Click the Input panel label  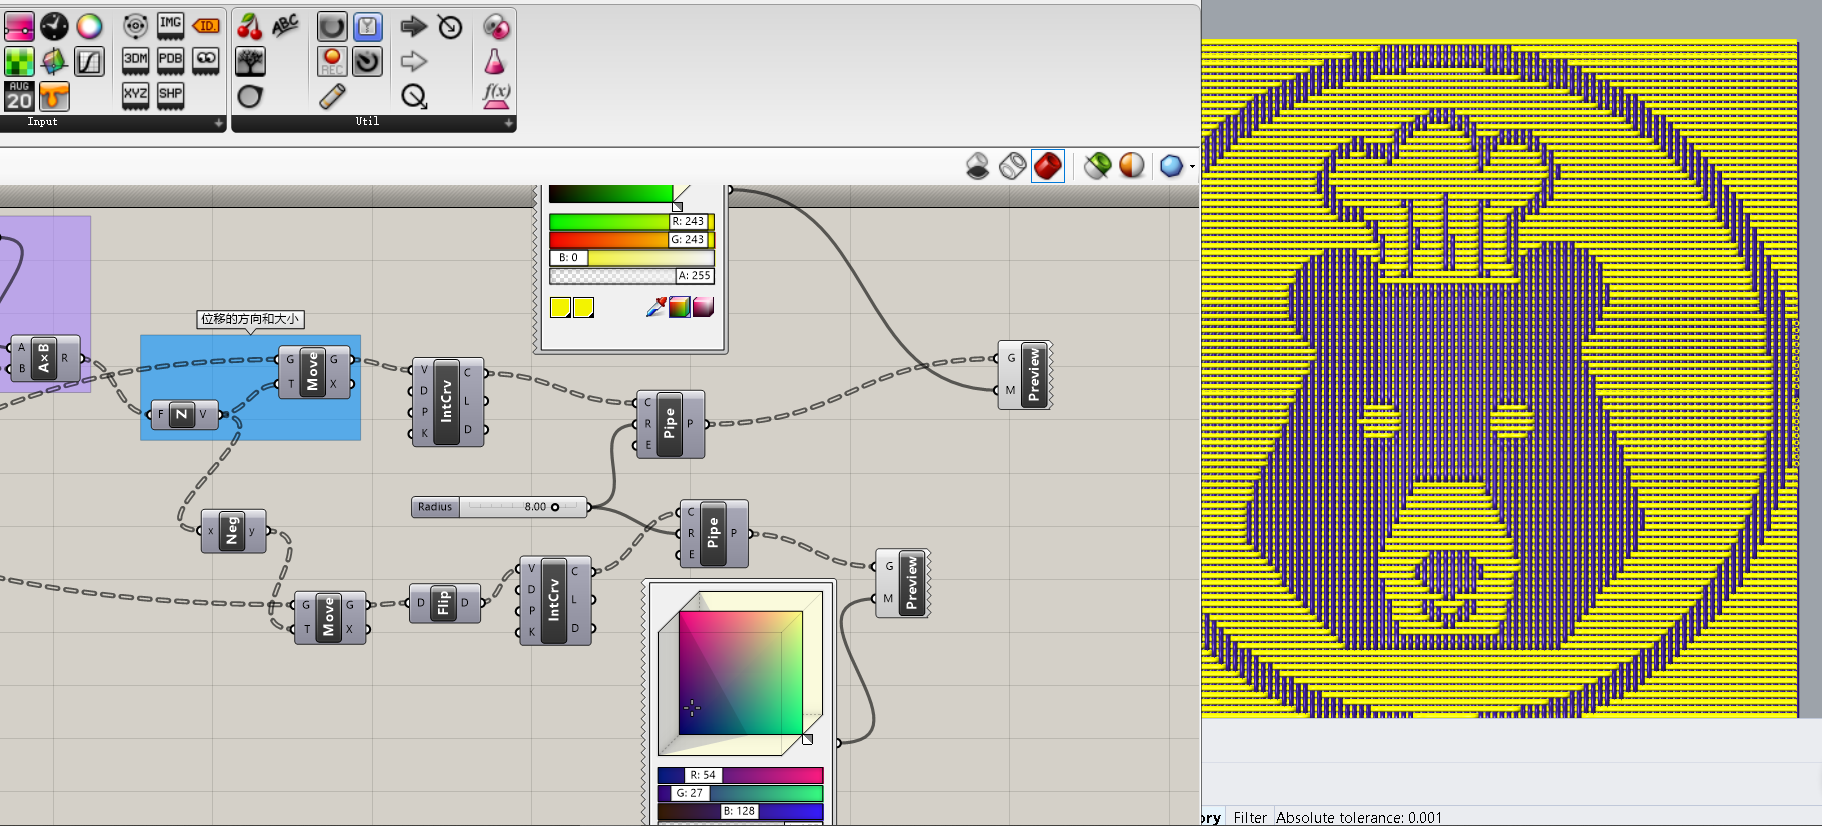[x=42, y=122]
